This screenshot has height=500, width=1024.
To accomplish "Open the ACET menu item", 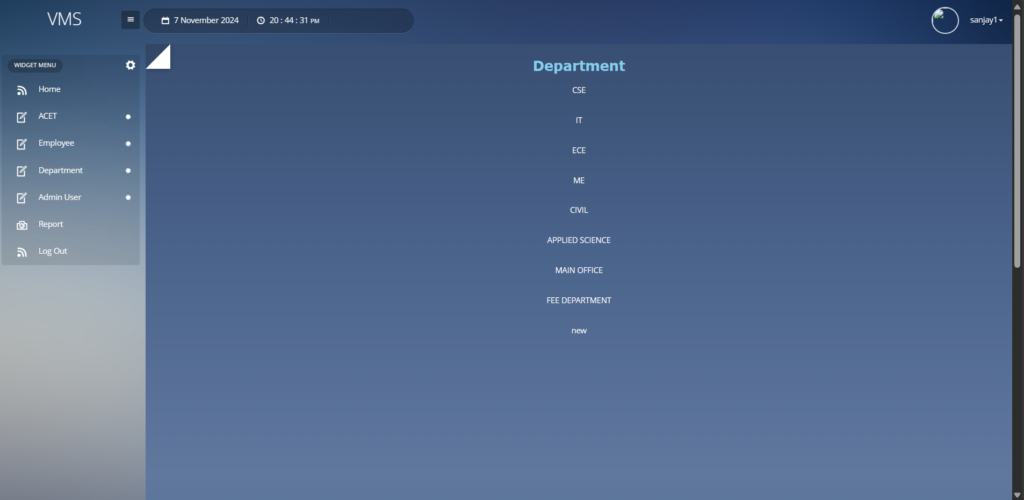I will tap(48, 116).
